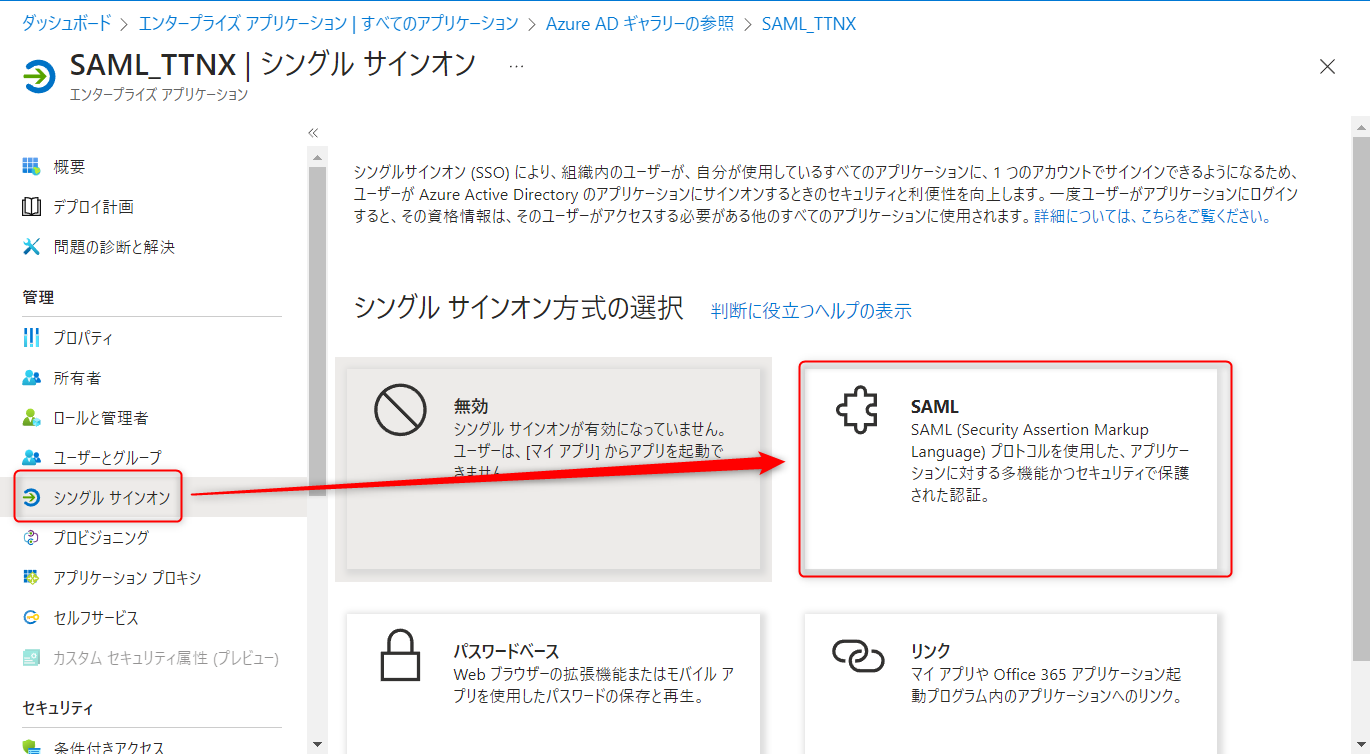Close the SAML_TTNX pane with X
1370x754 pixels.
pyautogui.click(x=1327, y=67)
